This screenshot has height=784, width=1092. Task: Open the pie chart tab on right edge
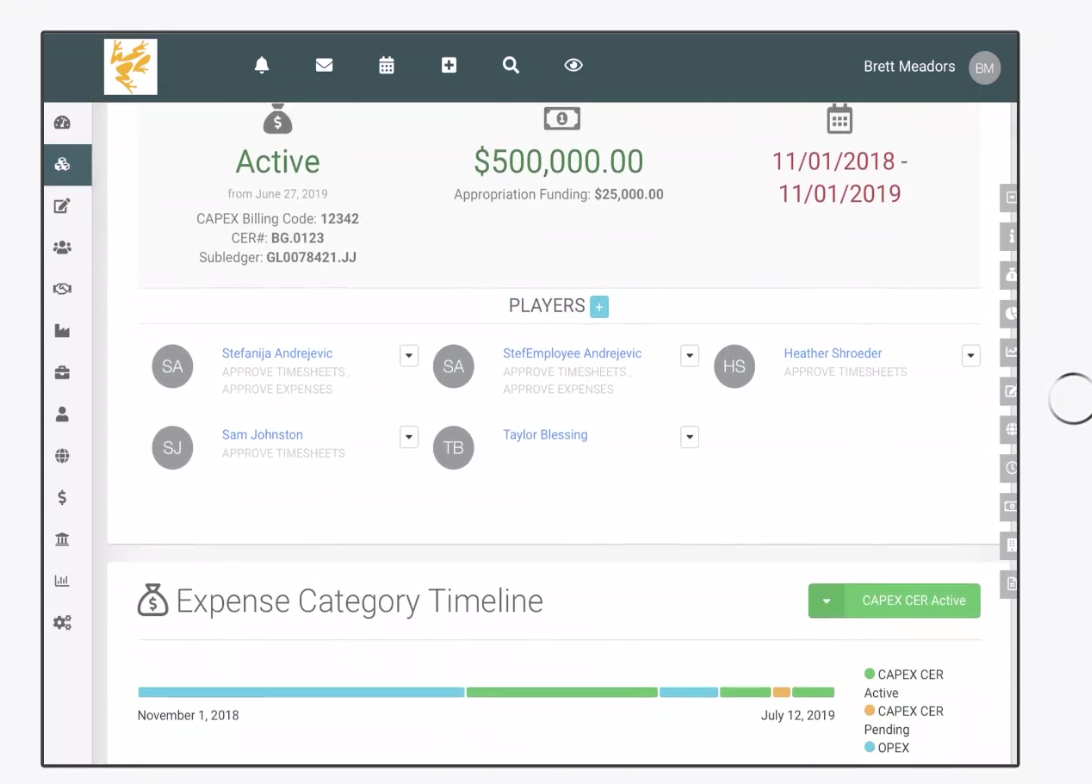(x=1010, y=313)
